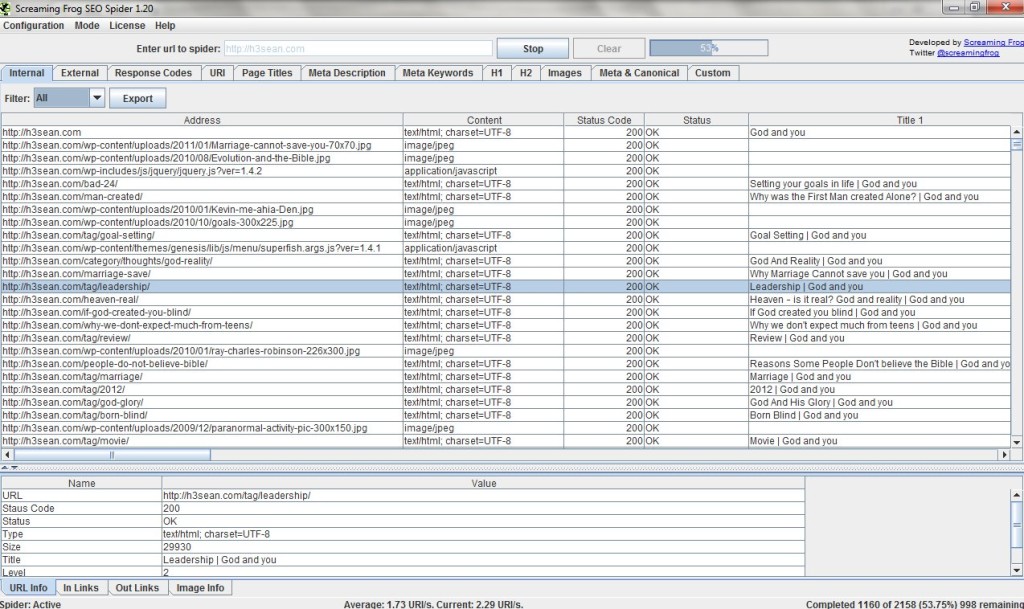Show the Image Info tab
Viewport: 1024px width, 609px height.
coord(201,588)
